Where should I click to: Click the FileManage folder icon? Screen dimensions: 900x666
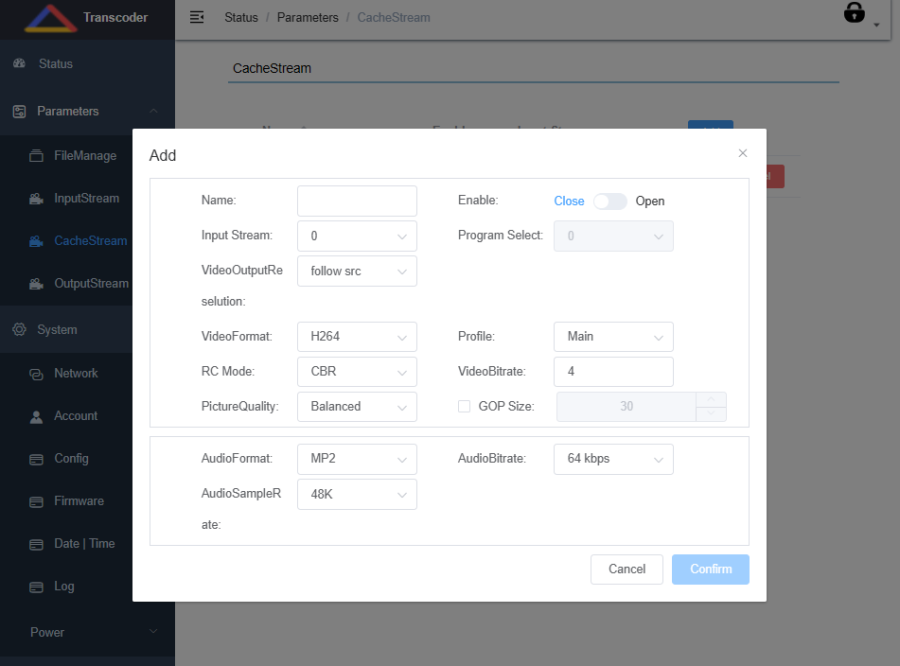pyautogui.click(x=36, y=156)
